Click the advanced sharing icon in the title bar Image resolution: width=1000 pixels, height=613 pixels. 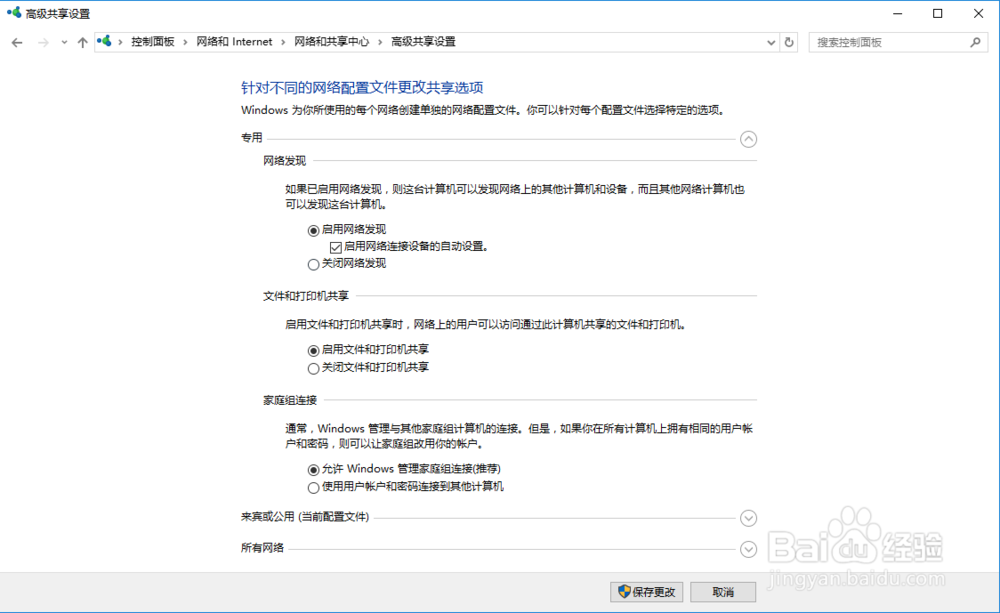[12, 13]
